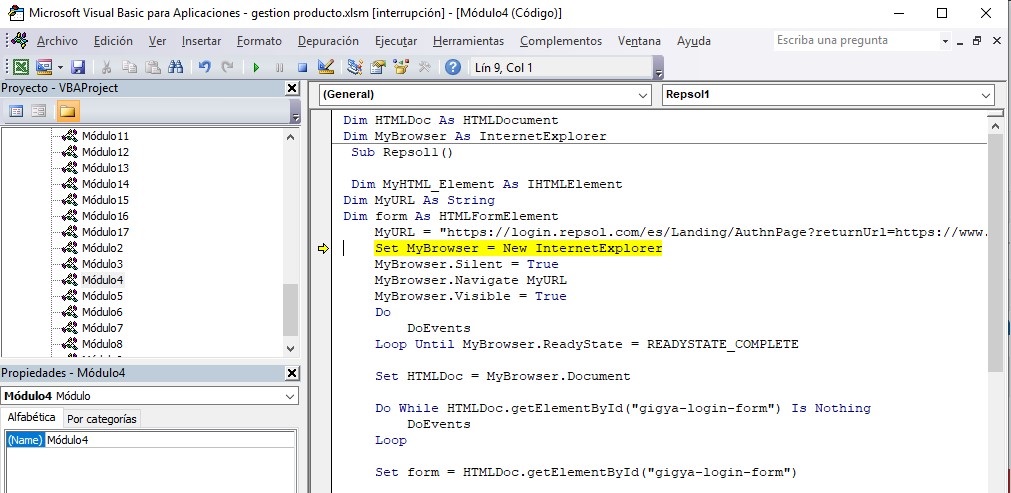
Task: Open the Edición menu
Action: 113,41
